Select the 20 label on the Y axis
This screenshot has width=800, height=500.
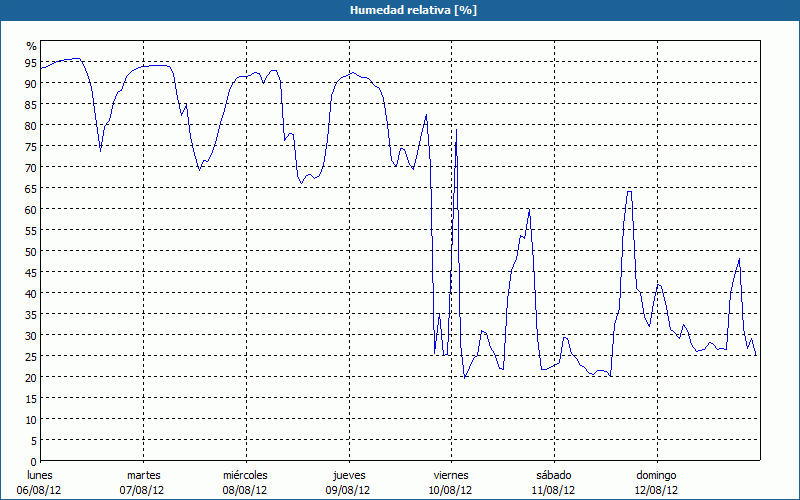(x=31, y=378)
